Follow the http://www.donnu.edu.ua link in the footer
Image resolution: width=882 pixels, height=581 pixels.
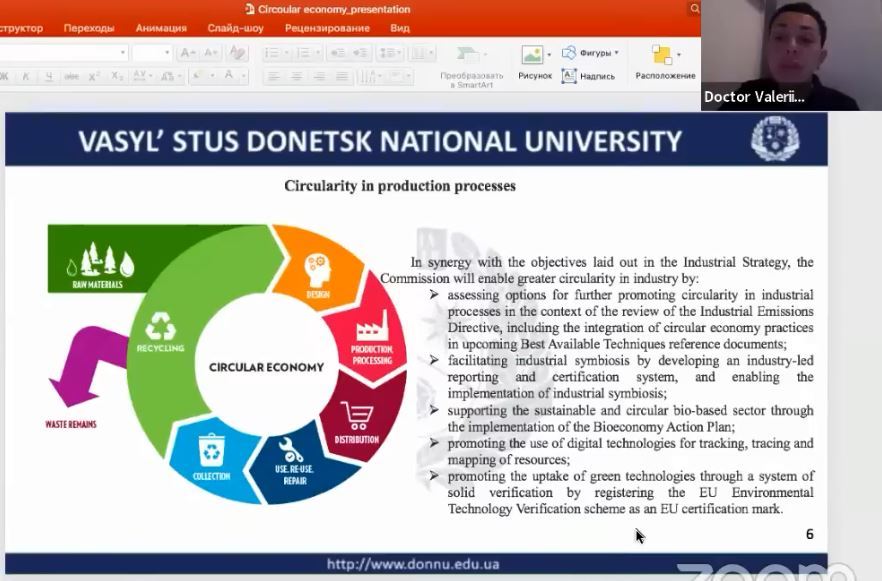click(413, 564)
